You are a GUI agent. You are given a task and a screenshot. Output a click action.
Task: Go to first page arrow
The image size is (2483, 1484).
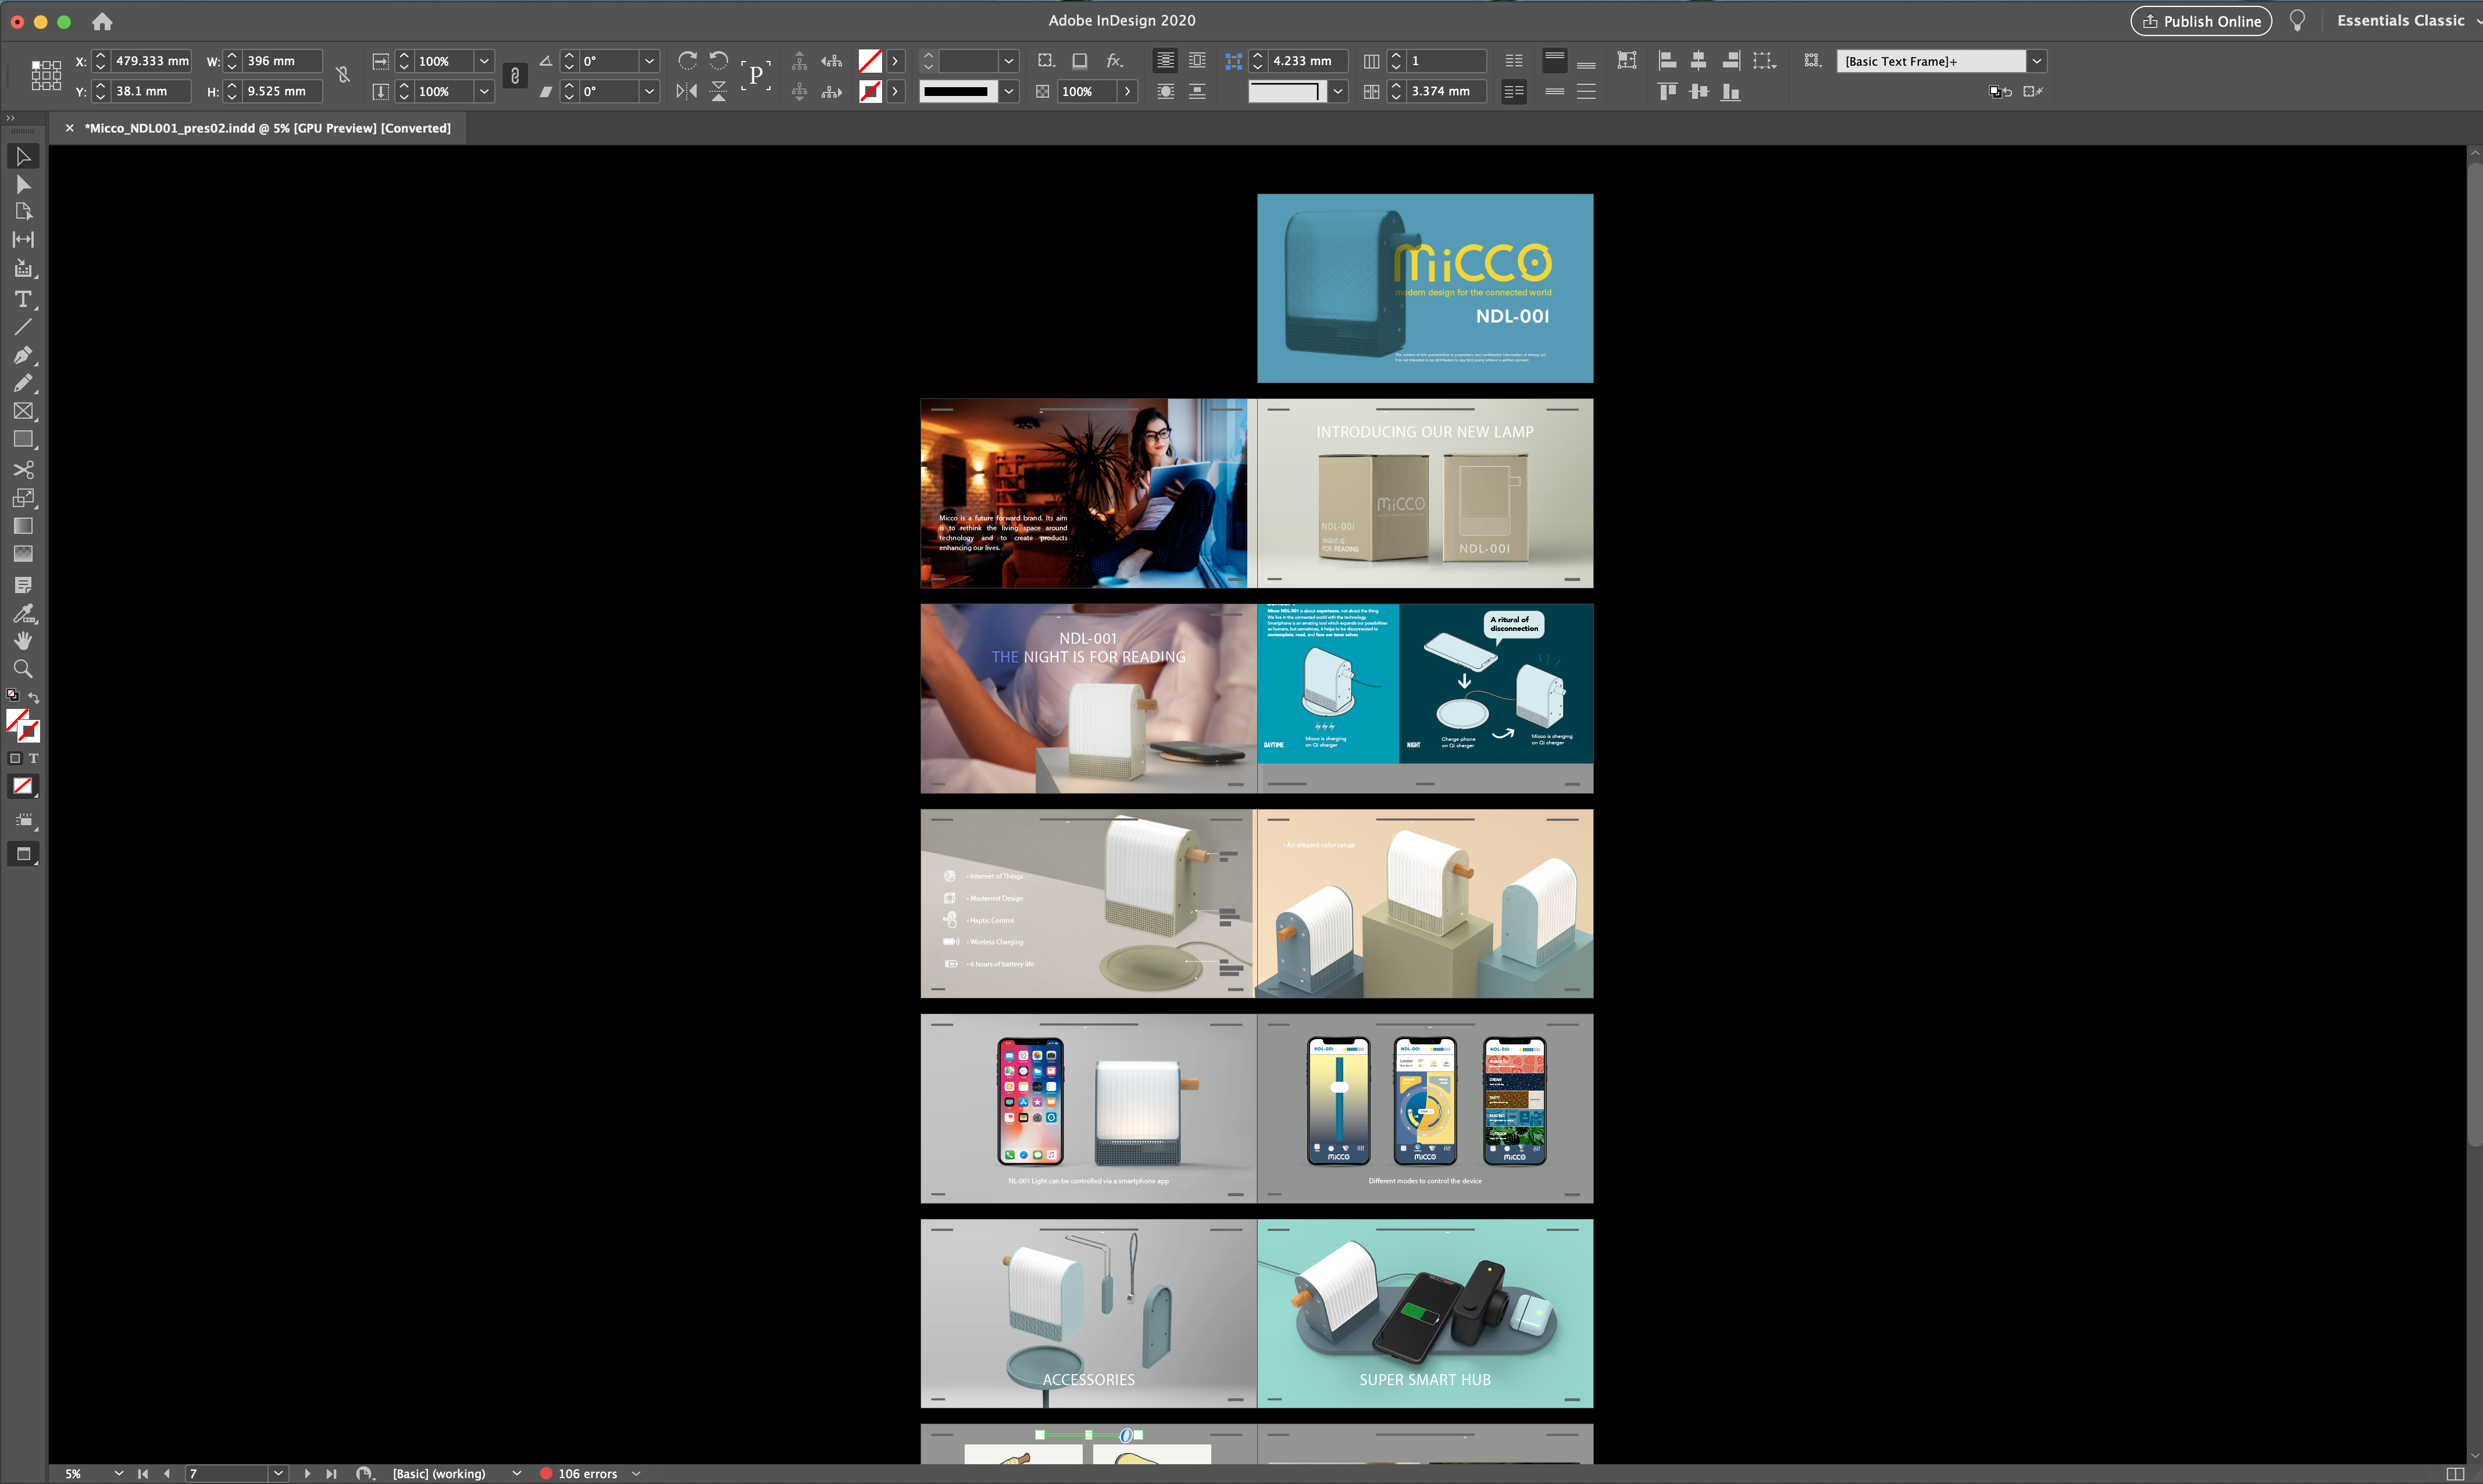click(x=143, y=1473)
